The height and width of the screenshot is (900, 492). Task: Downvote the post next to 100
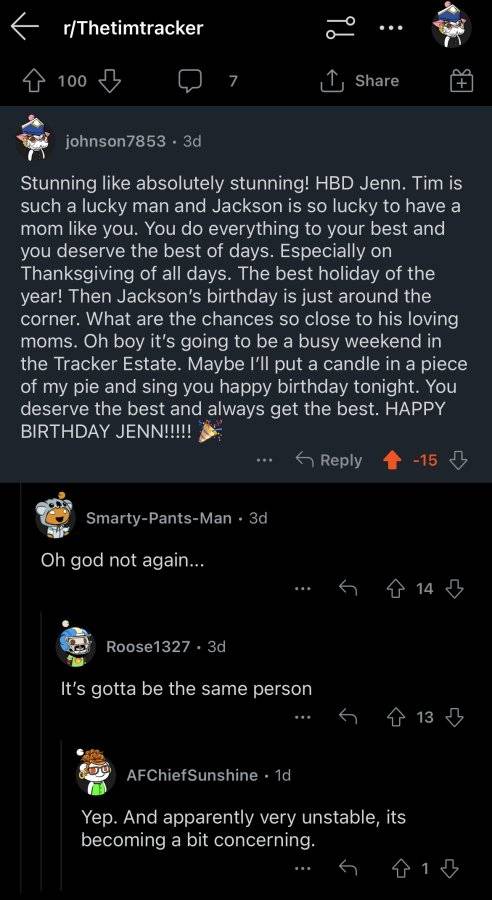(110, 81)
